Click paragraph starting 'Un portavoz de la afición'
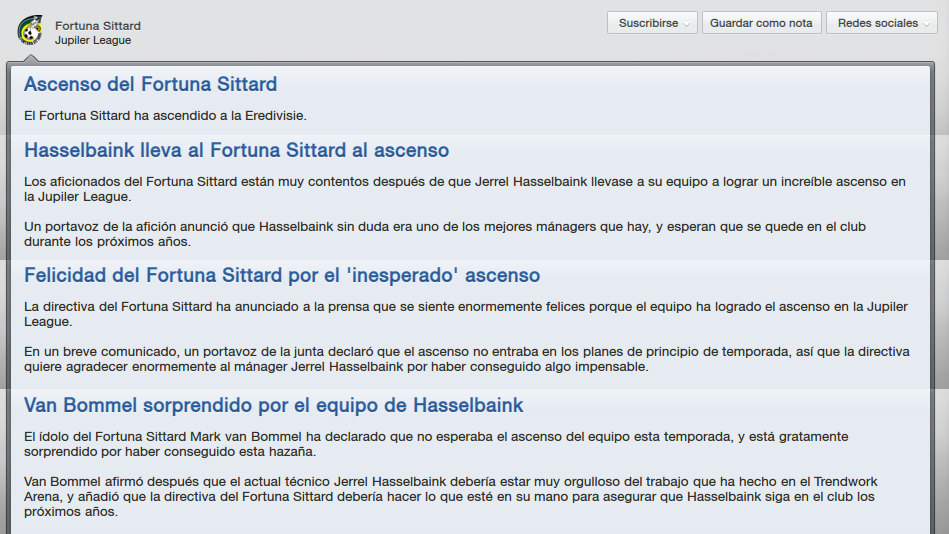Viewport: 949px width, 534px height. coord(445,234)
